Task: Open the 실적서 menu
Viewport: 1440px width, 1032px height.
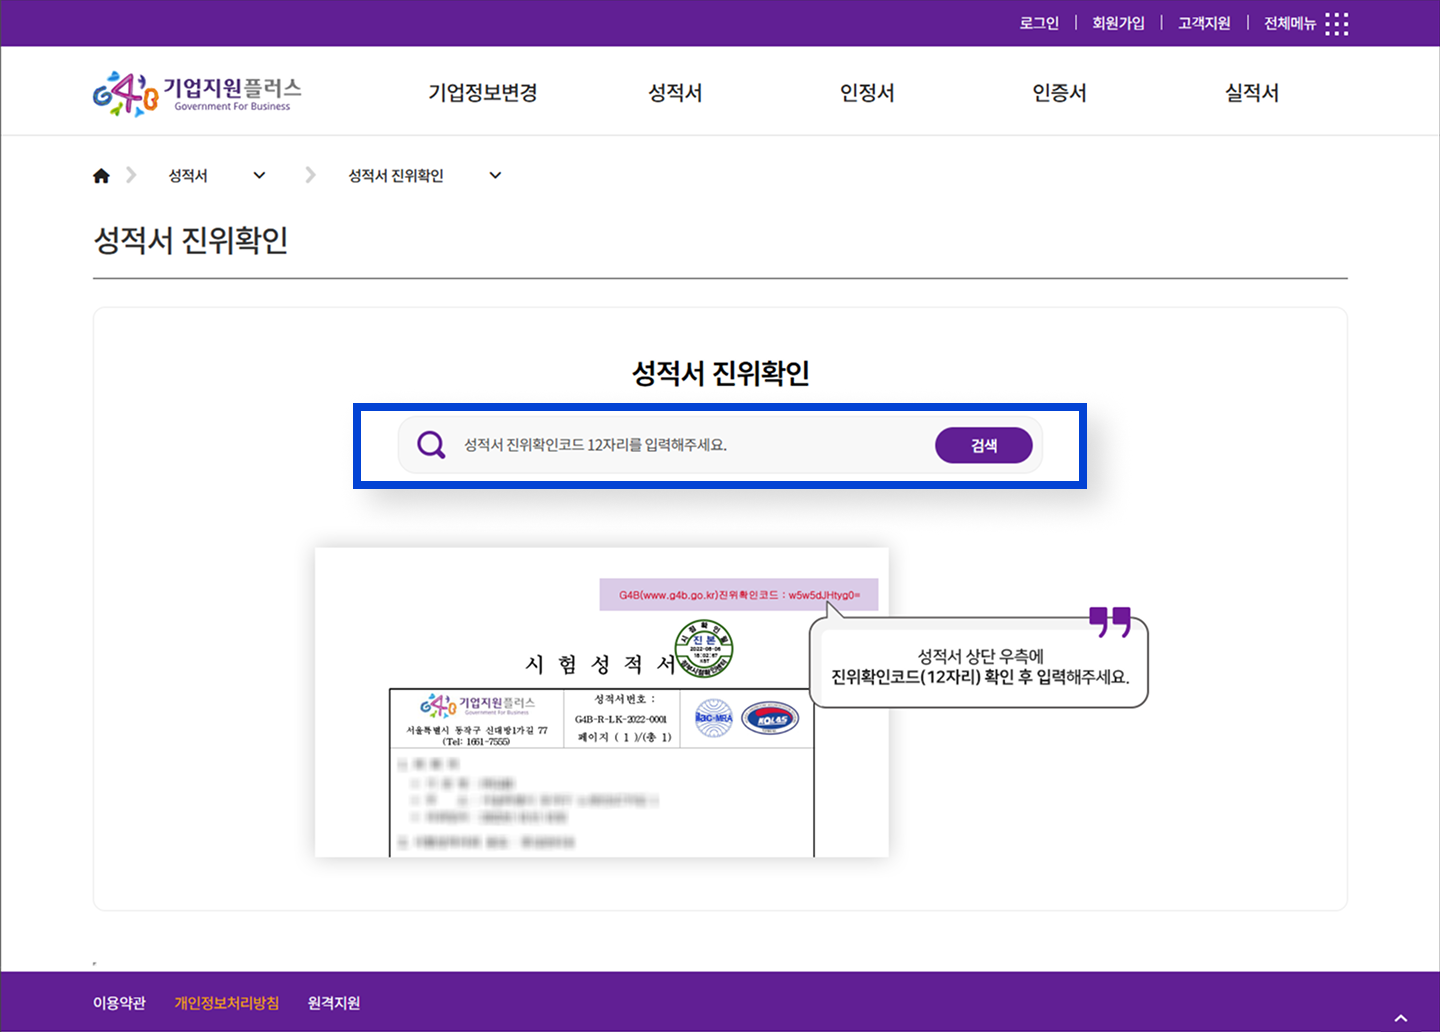Action: (1251, 93)
